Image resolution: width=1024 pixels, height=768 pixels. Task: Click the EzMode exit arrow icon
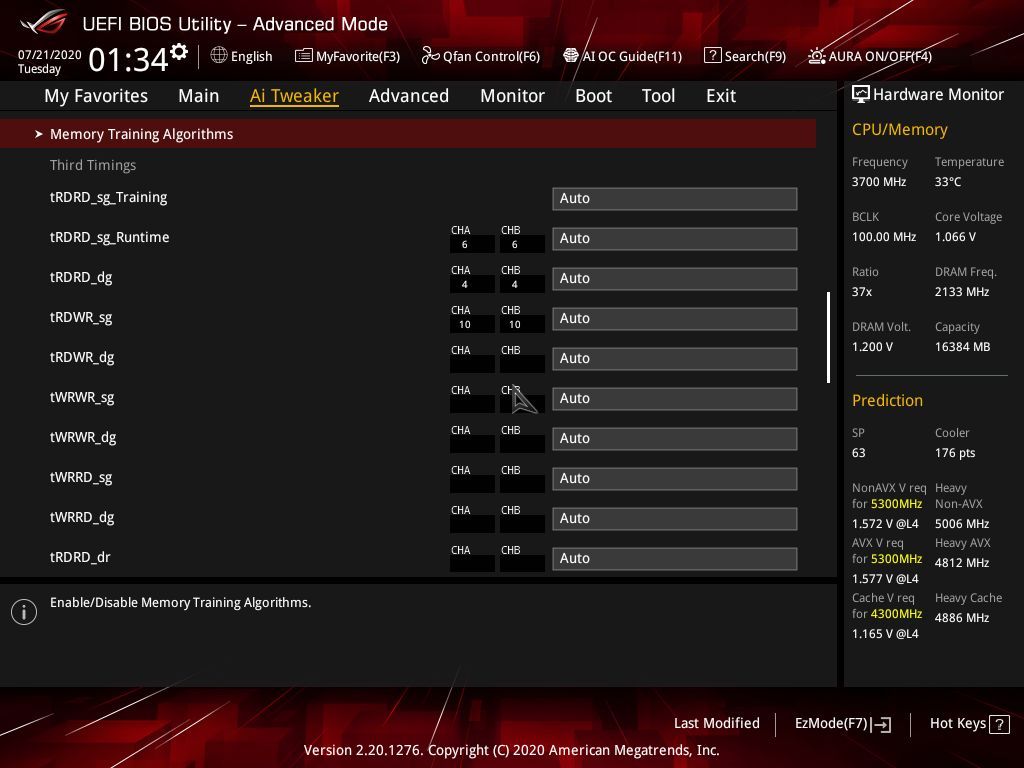tap(881, 724)
